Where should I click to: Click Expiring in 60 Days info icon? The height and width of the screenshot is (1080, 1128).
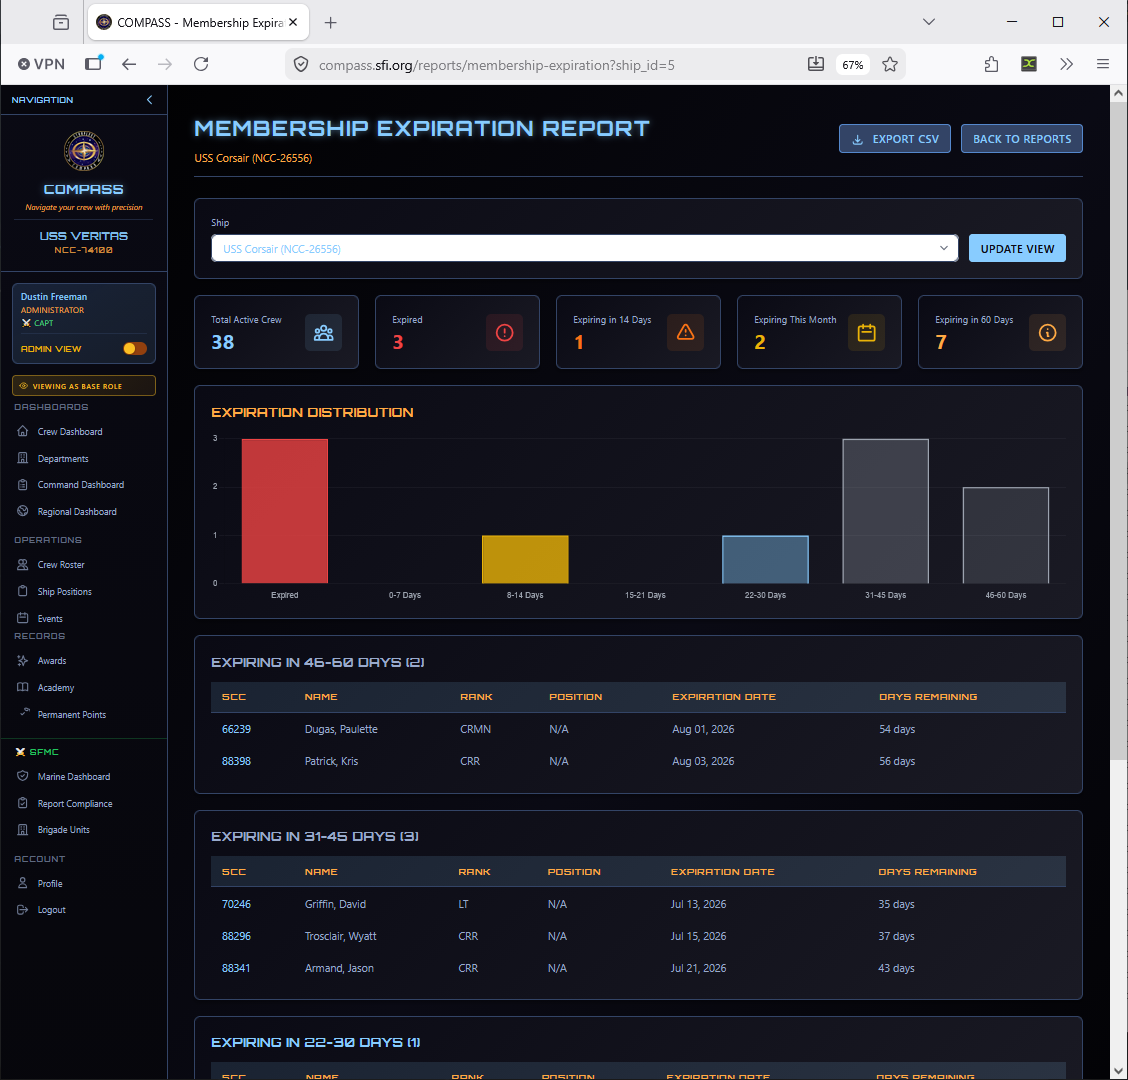[x=1047, y=332]
